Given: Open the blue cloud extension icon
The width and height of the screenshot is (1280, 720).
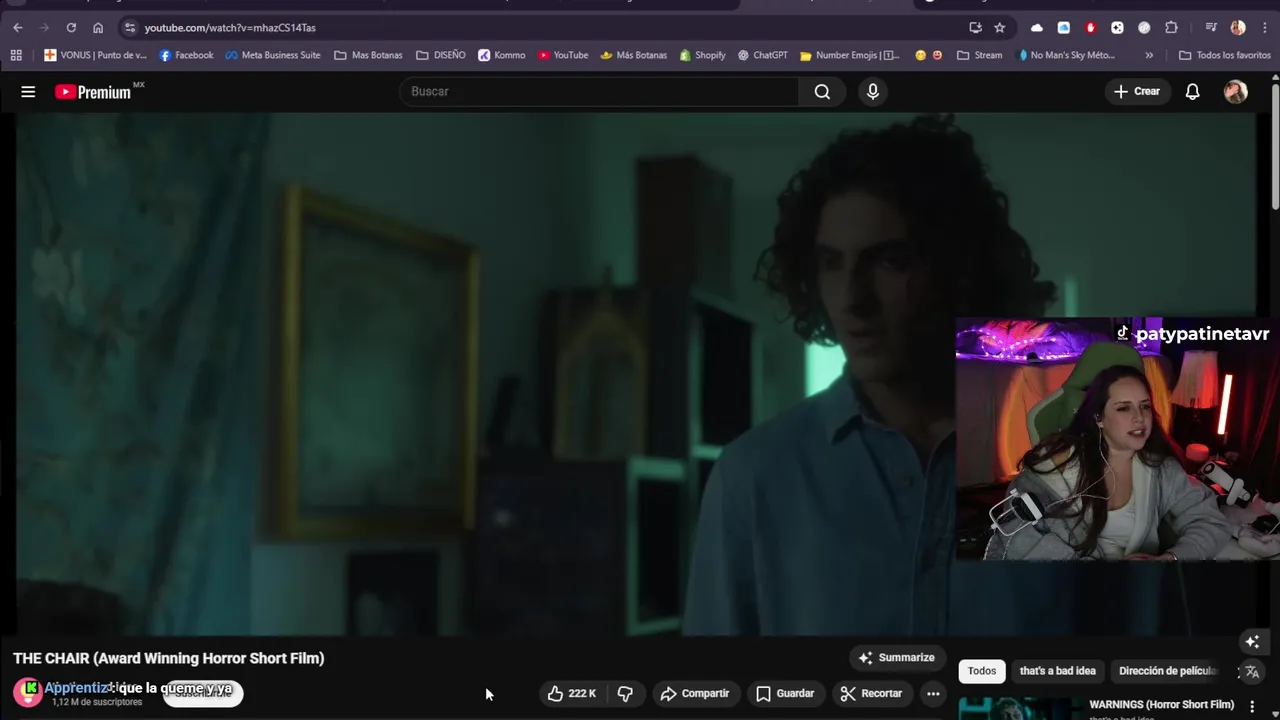Looking at the screenshot, I should coord(1063,27).
